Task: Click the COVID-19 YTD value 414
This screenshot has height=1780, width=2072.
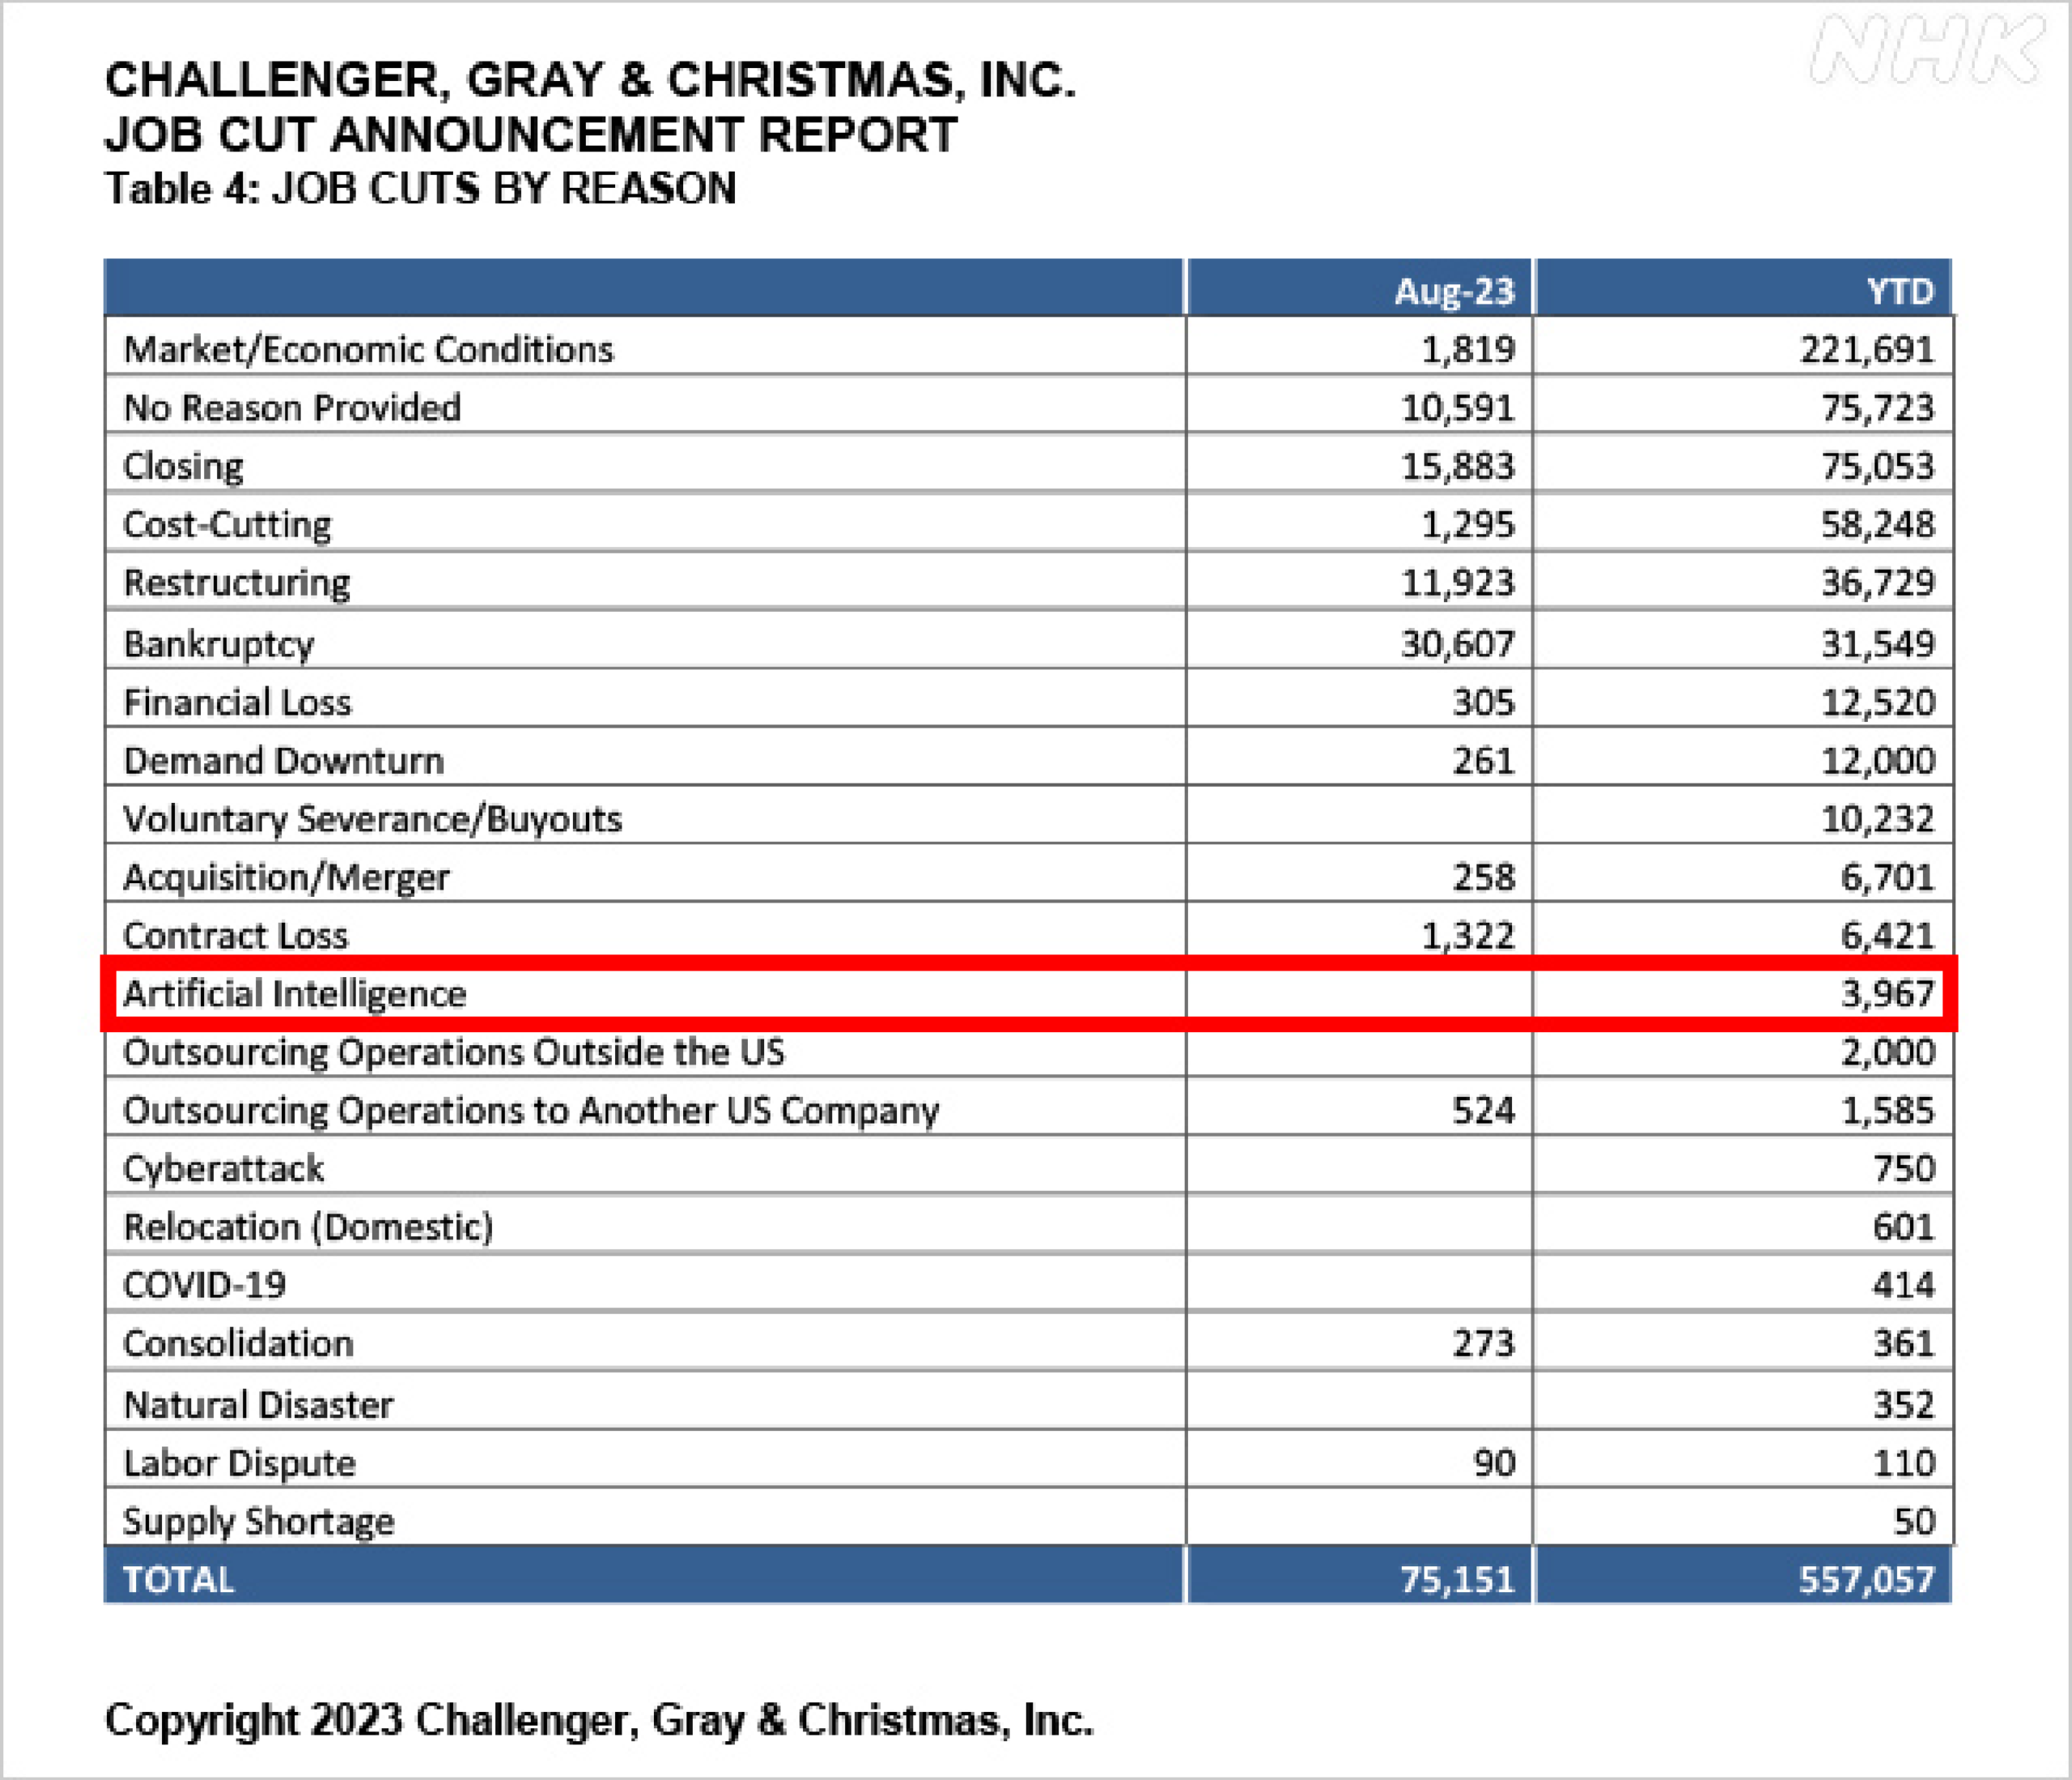Action: pos(1903,1285)
